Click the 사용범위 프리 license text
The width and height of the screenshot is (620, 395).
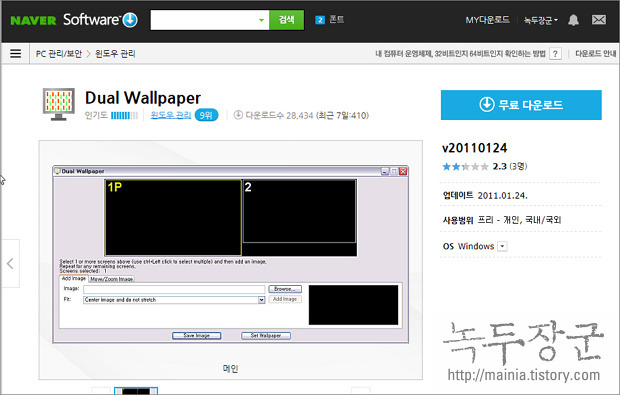click(502, 219)
